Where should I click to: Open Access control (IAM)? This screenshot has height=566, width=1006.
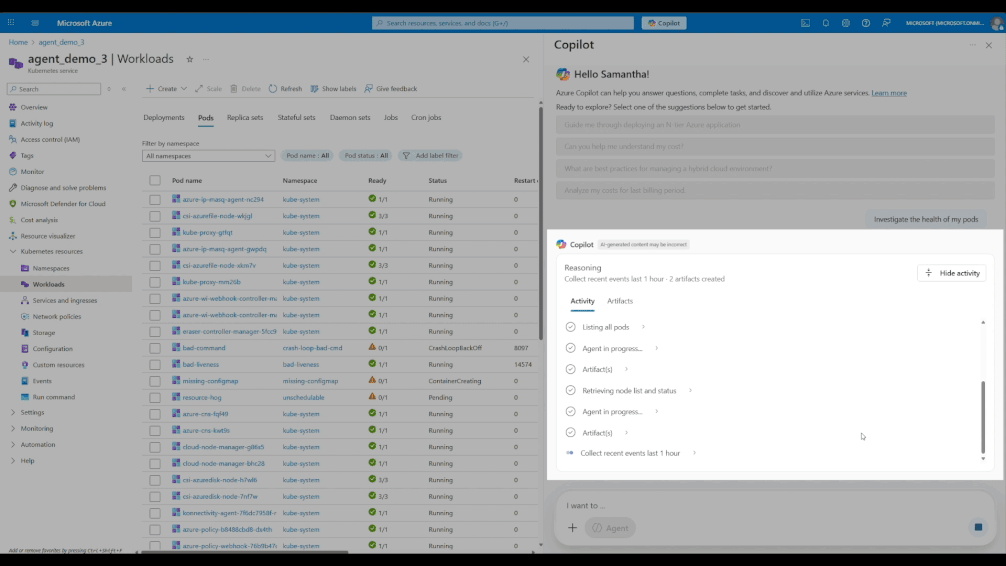point(50,139)
